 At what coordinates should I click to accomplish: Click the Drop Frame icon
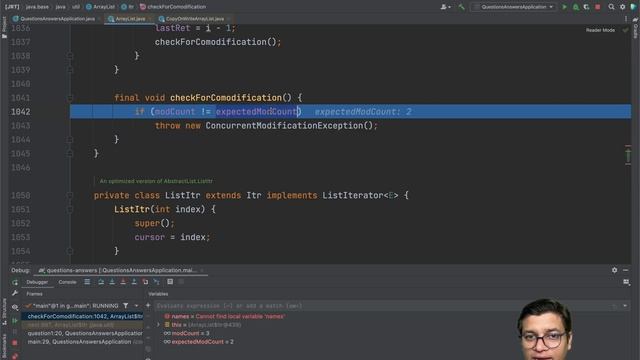[145, 282]
